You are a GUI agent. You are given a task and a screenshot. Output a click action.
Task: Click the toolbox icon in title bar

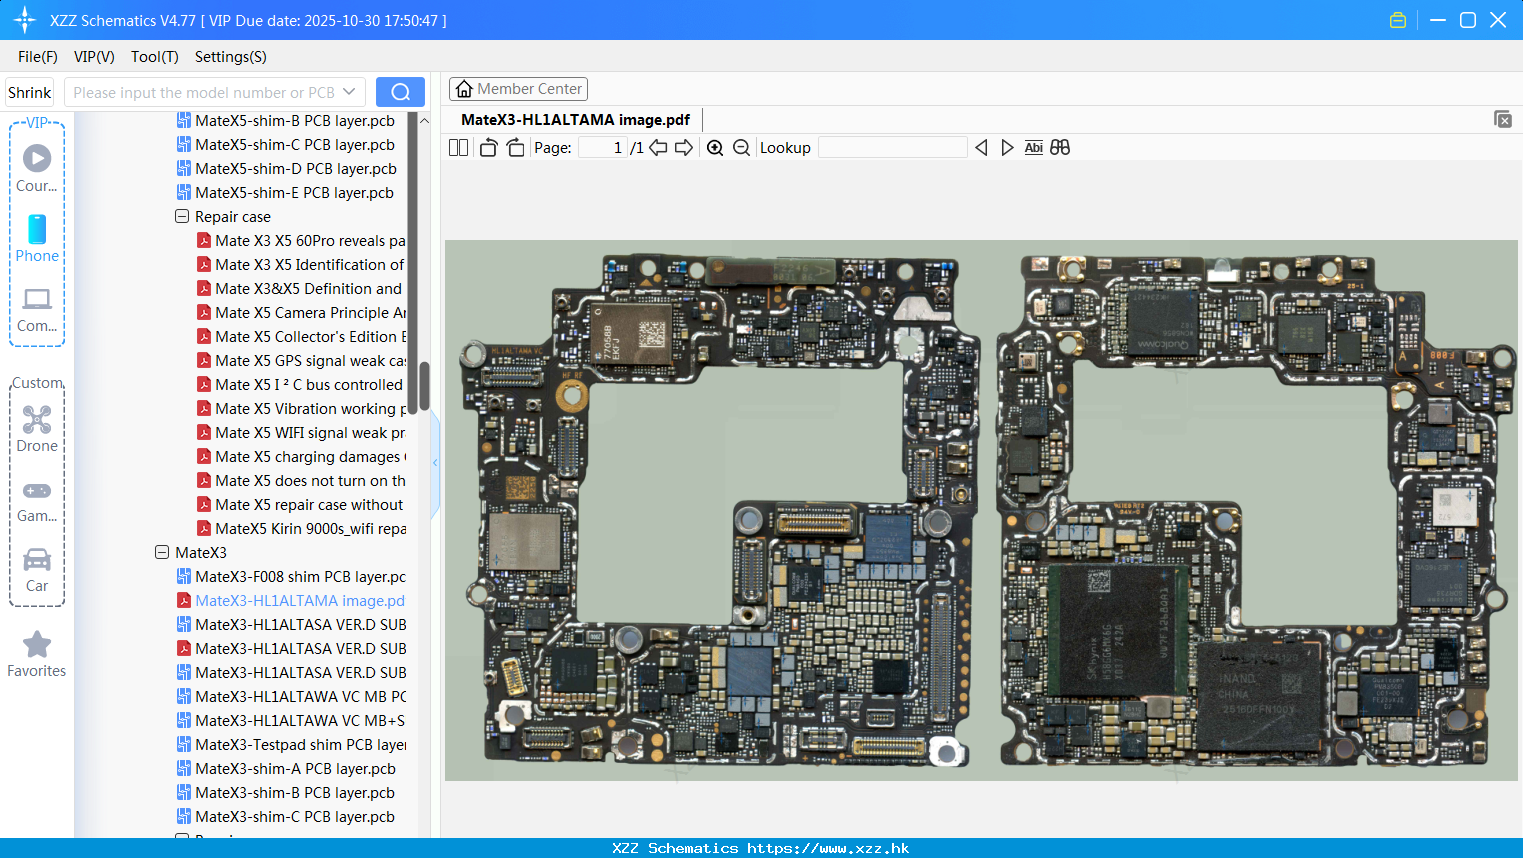click(x=1398, y=20)
